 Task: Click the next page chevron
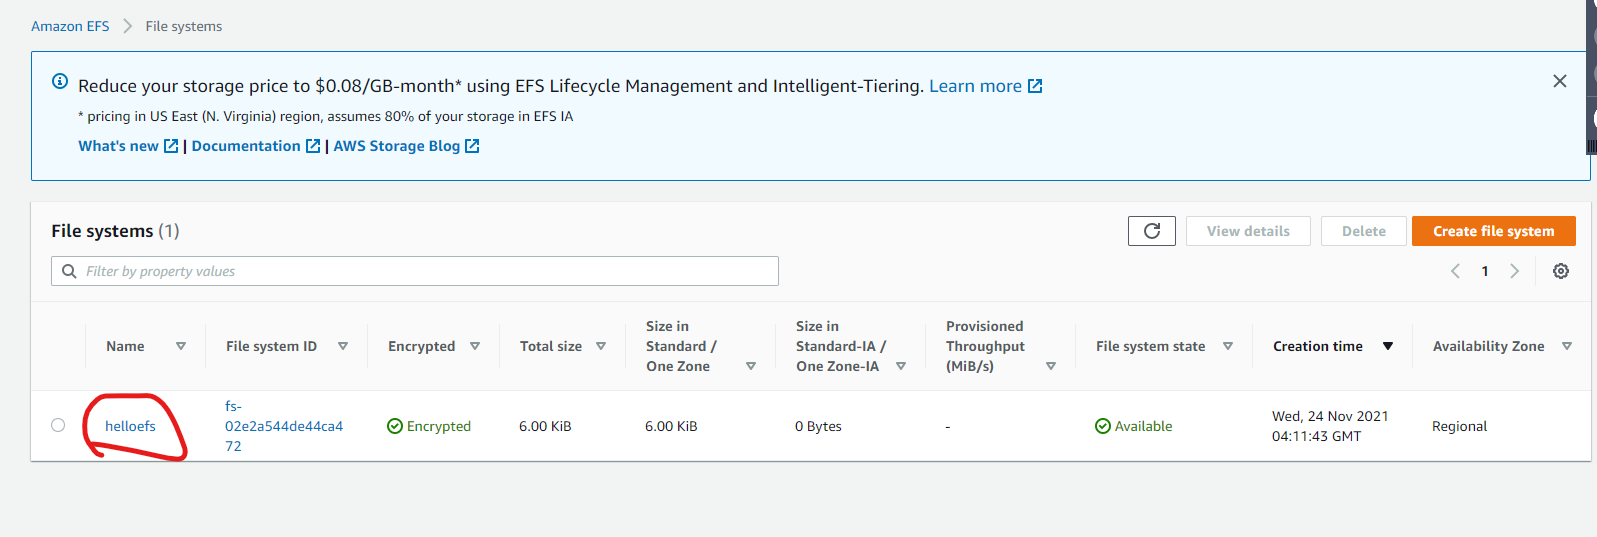pyautogui.click(x=1514, y=271)
